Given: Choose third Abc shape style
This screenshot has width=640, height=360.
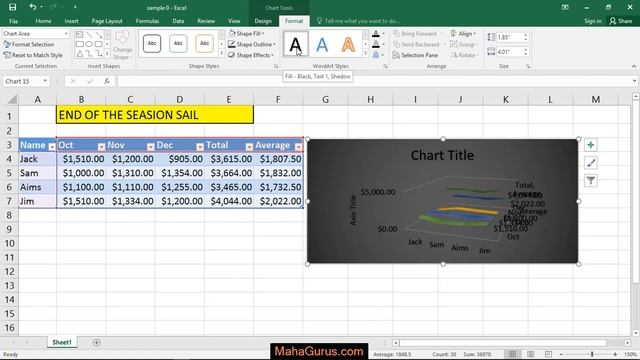Looking at the screenshot, I should point(204,43).
